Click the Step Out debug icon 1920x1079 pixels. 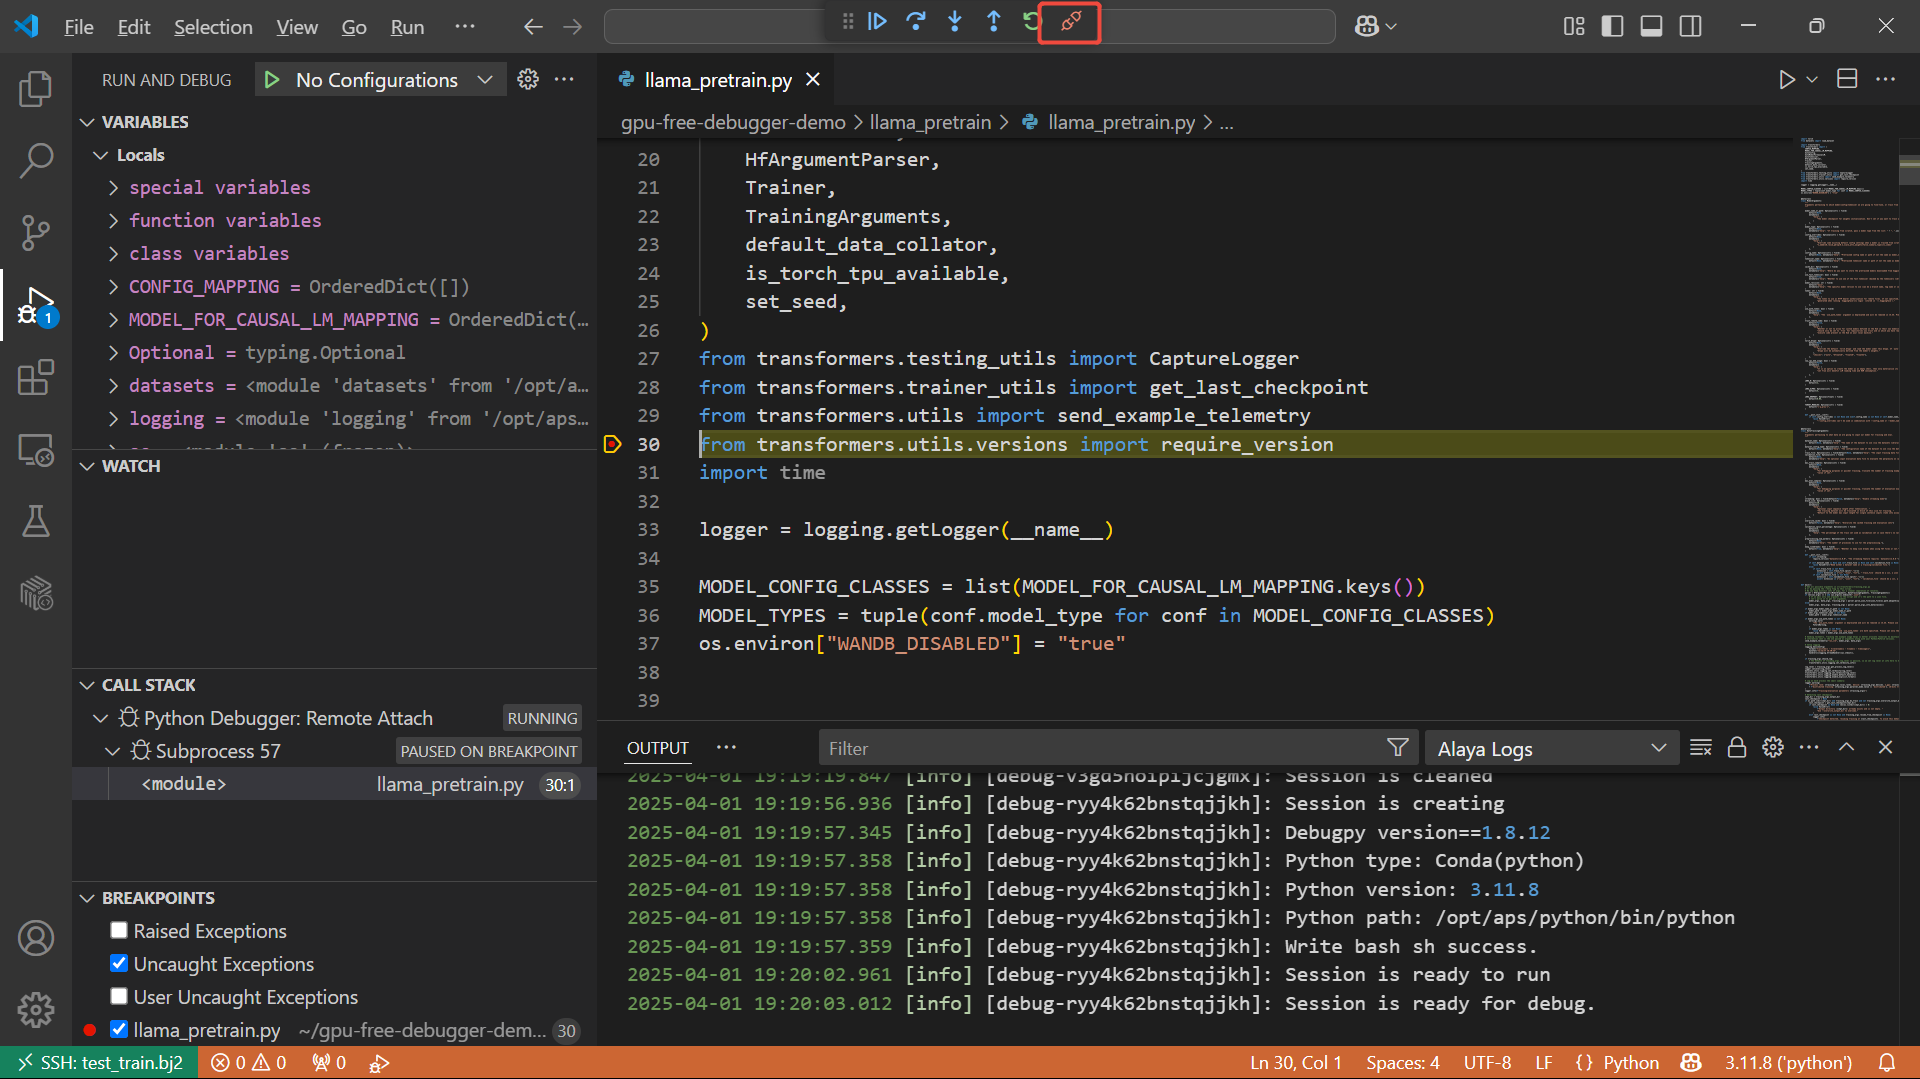tap(993, 22)
